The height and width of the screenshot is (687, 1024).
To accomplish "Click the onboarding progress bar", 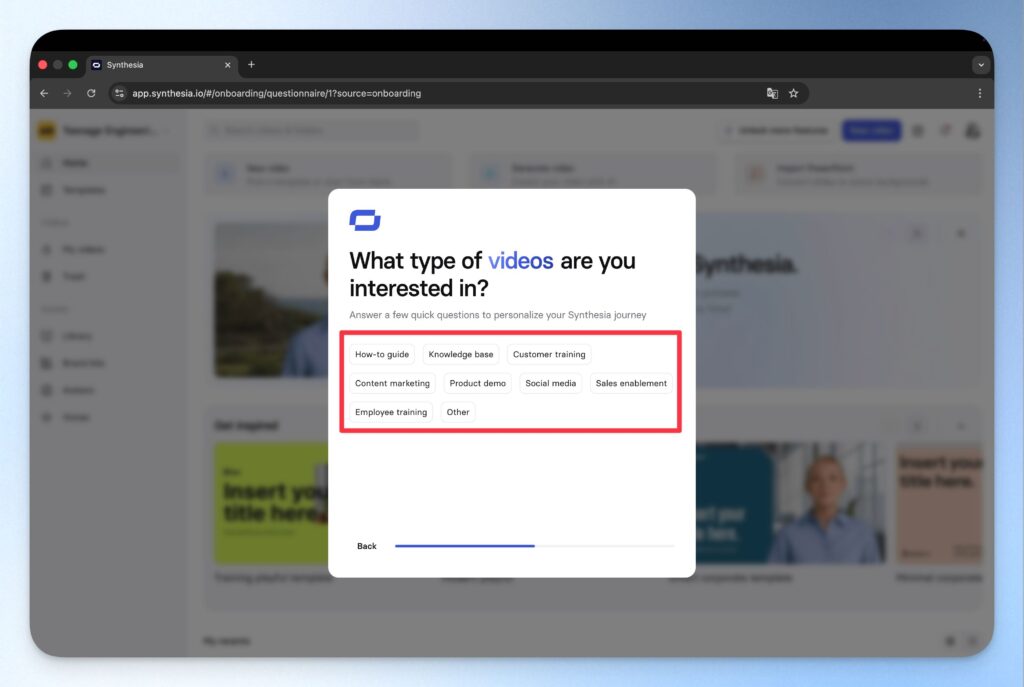I will click(534, 546).
